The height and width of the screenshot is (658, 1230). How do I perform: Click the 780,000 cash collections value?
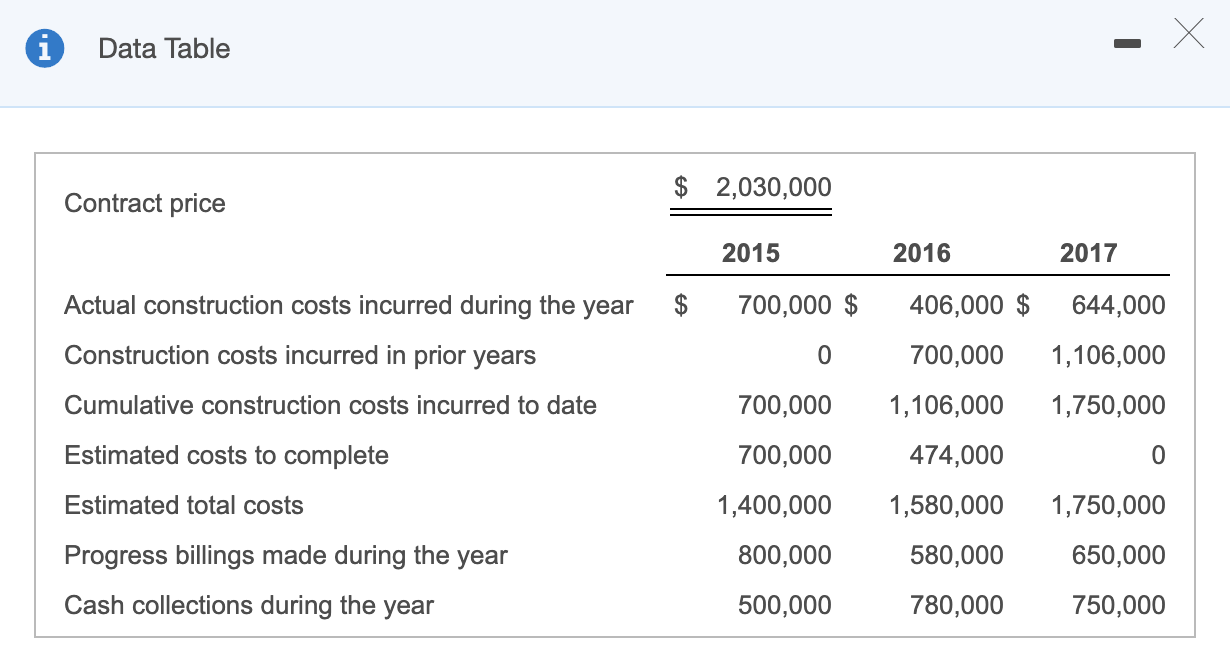(x=954, y=605)
